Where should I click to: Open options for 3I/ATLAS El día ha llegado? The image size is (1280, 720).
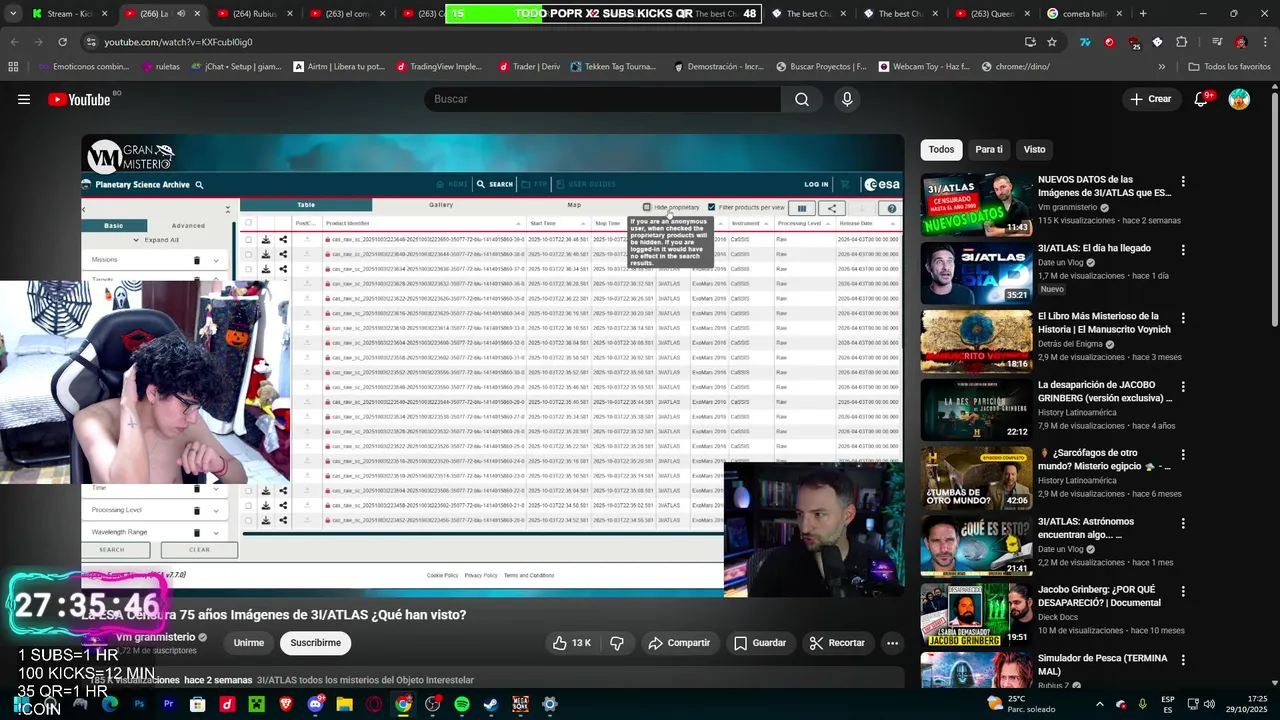(x=1183, y=250)
